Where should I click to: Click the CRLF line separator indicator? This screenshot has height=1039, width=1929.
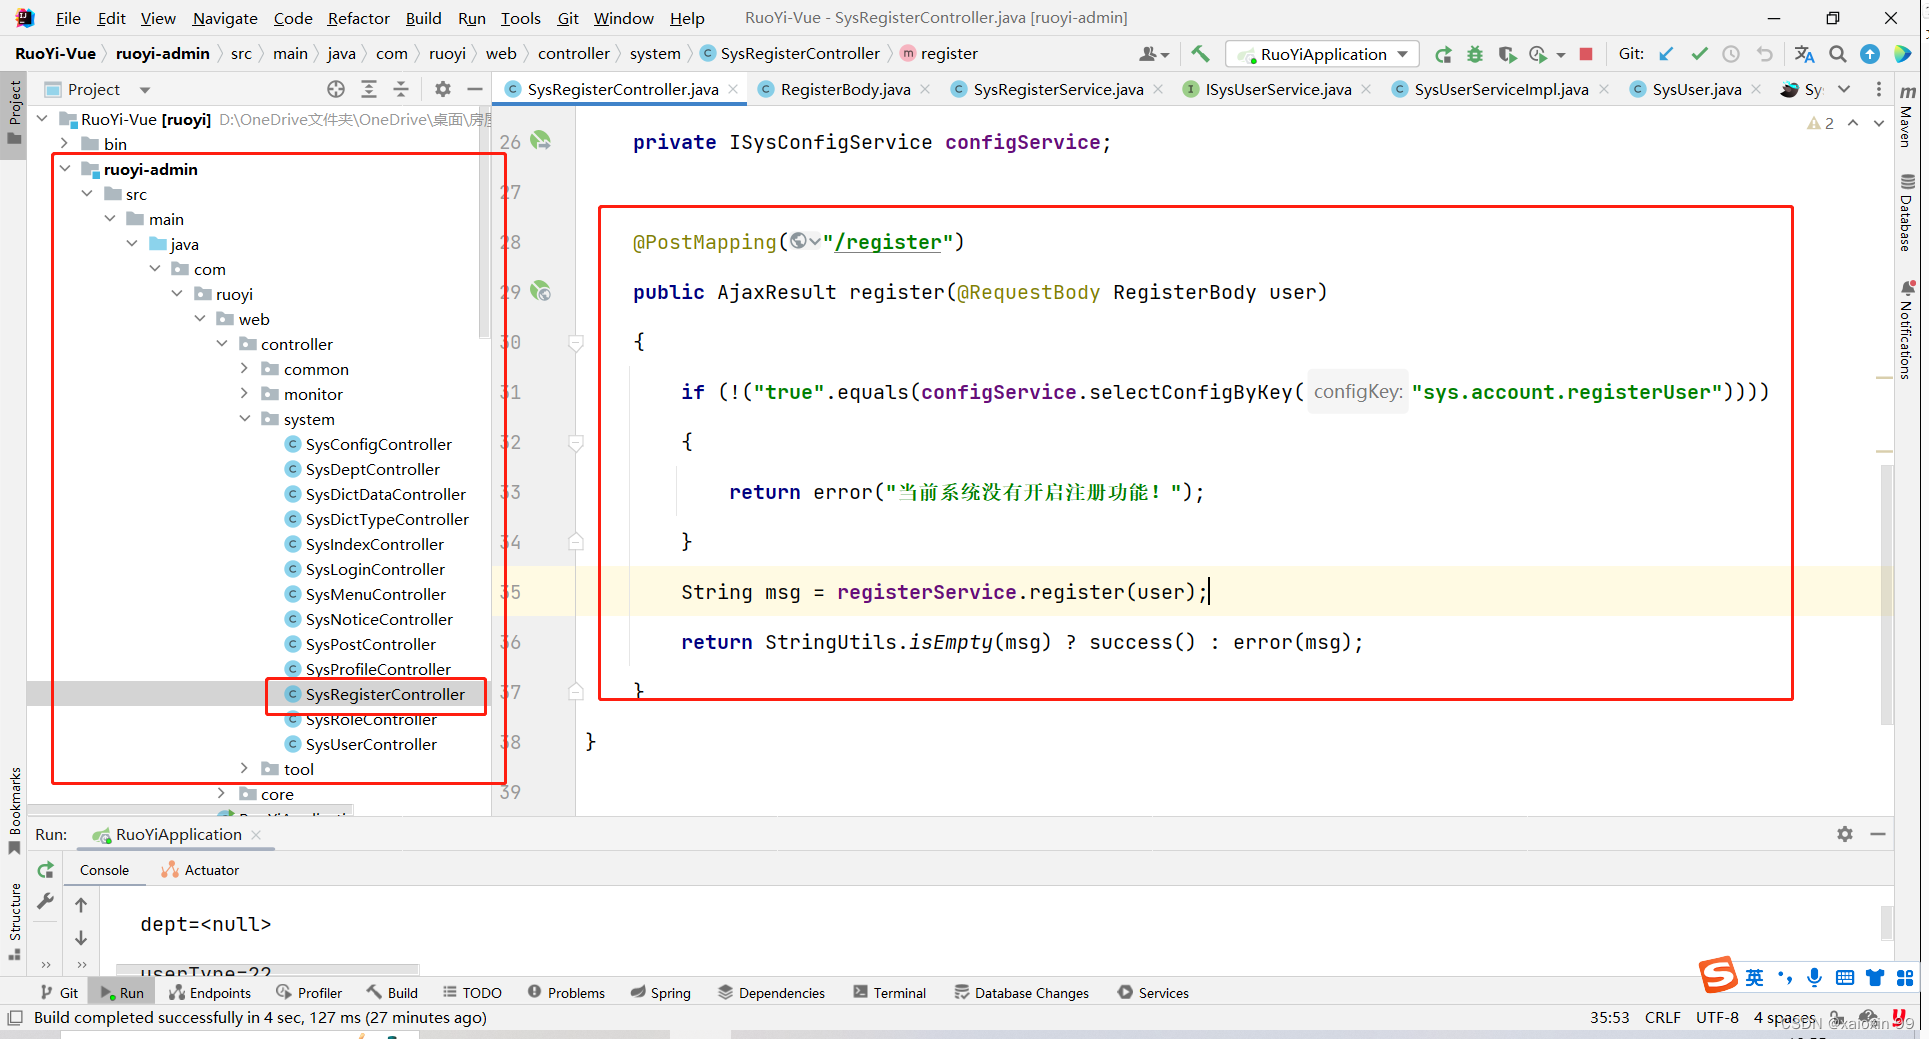[x=1663, y=1017]
